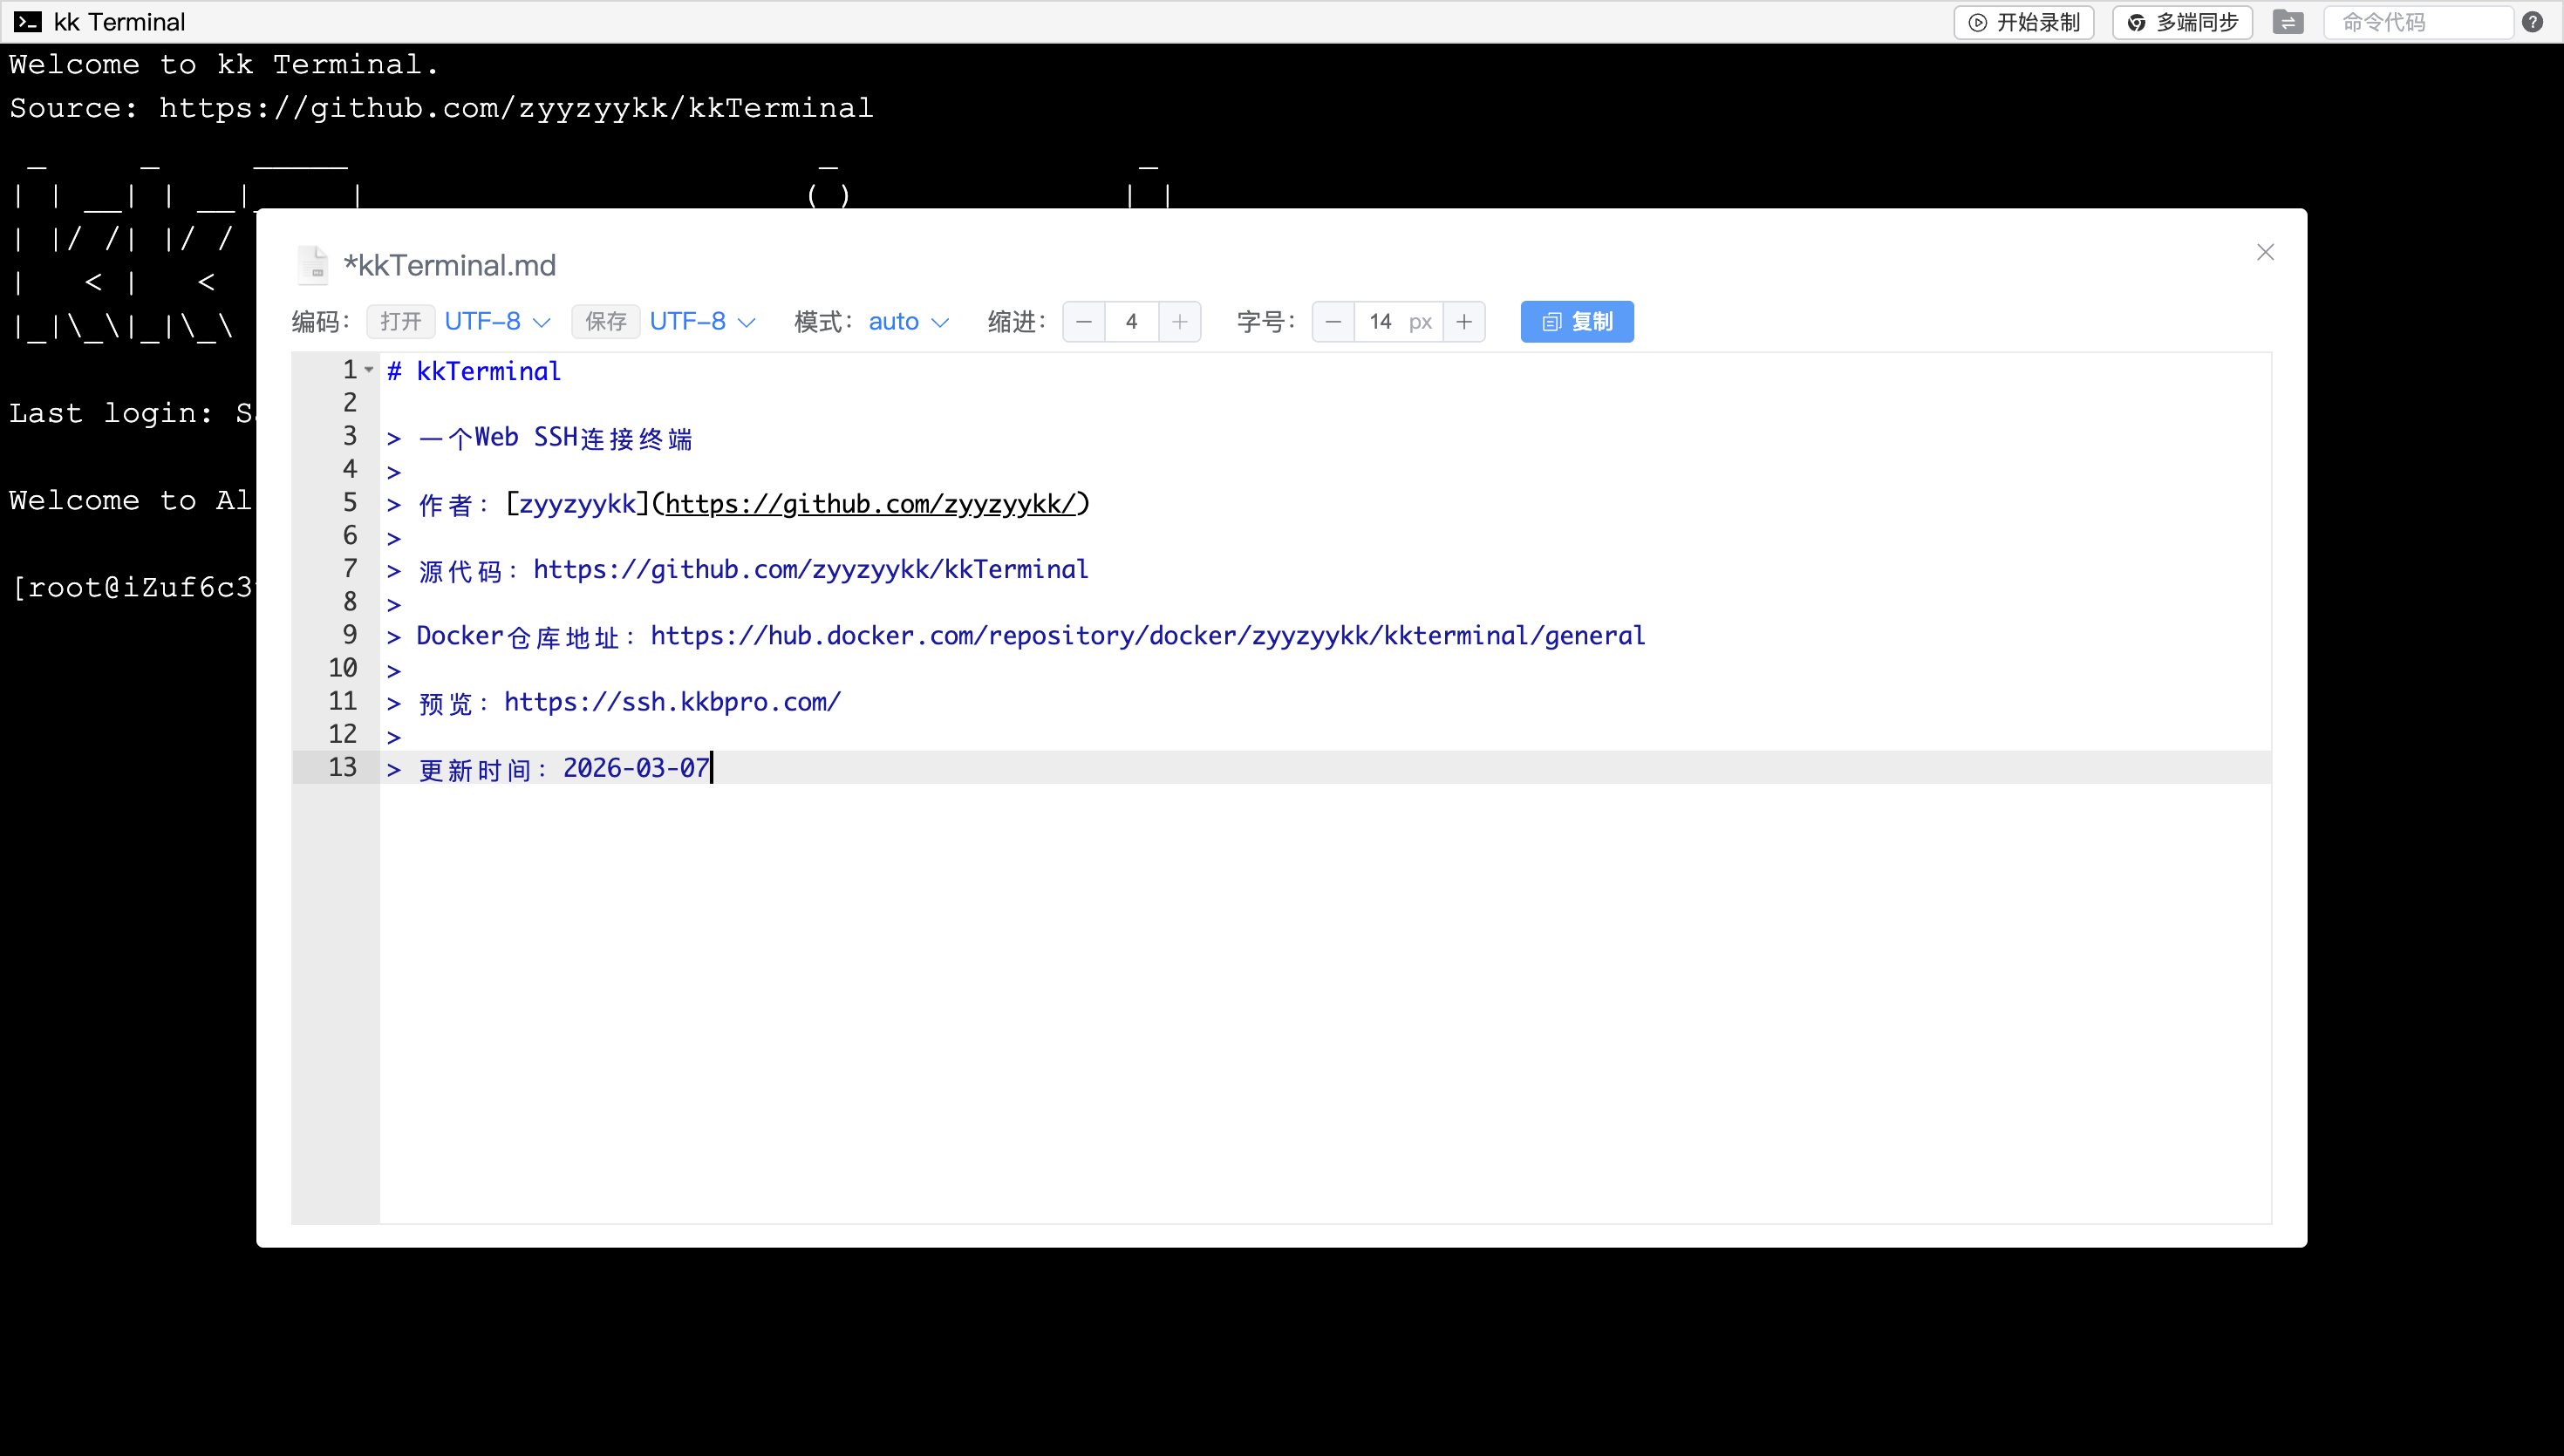Screen dimensions: 2564x1456
Task: Click the '# kkTerminal' heading text
Action: [474, 371]
